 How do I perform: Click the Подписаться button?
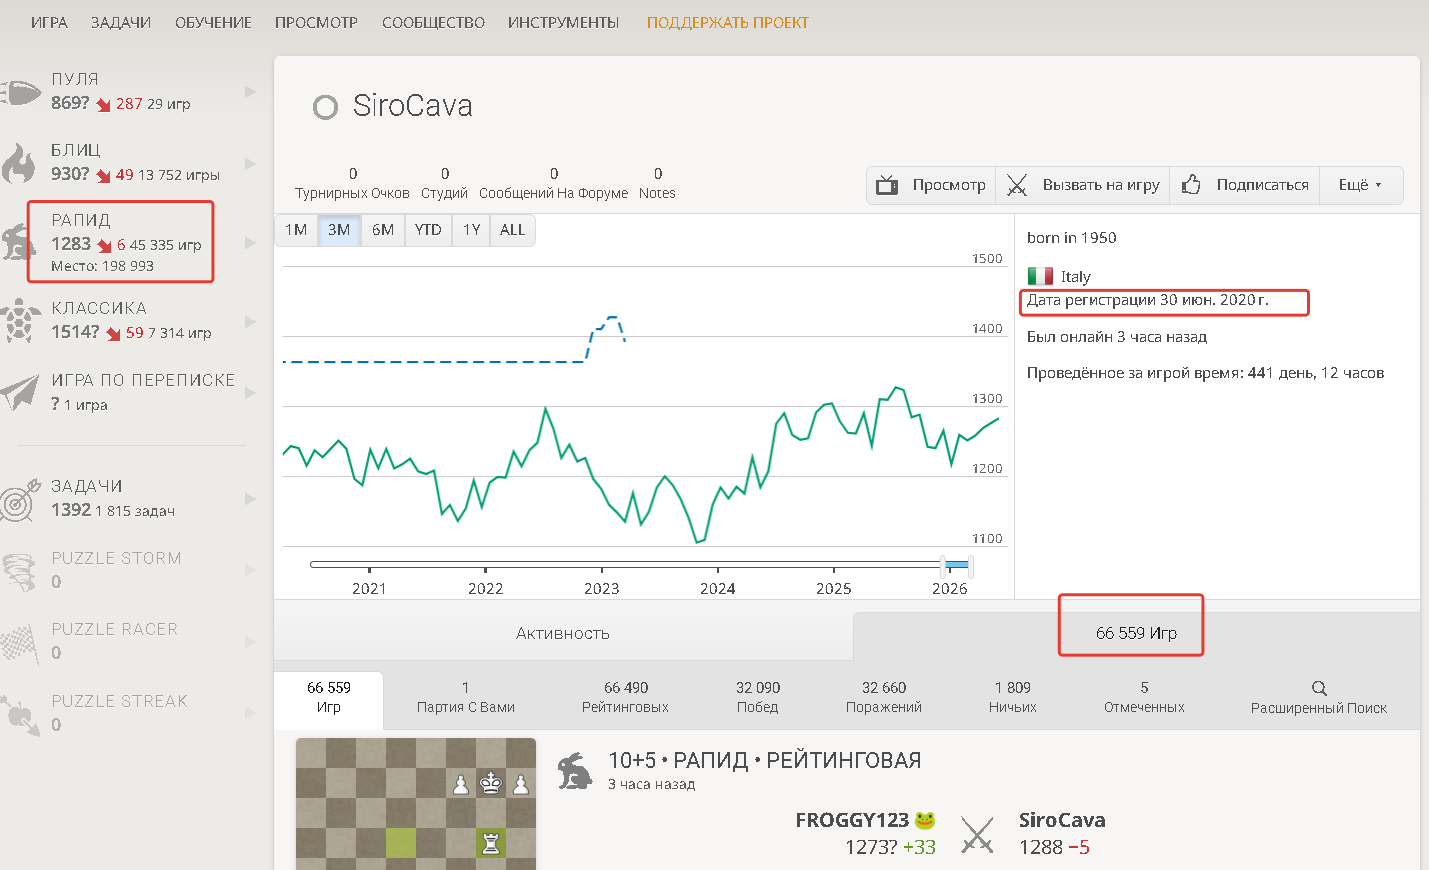1245,185
